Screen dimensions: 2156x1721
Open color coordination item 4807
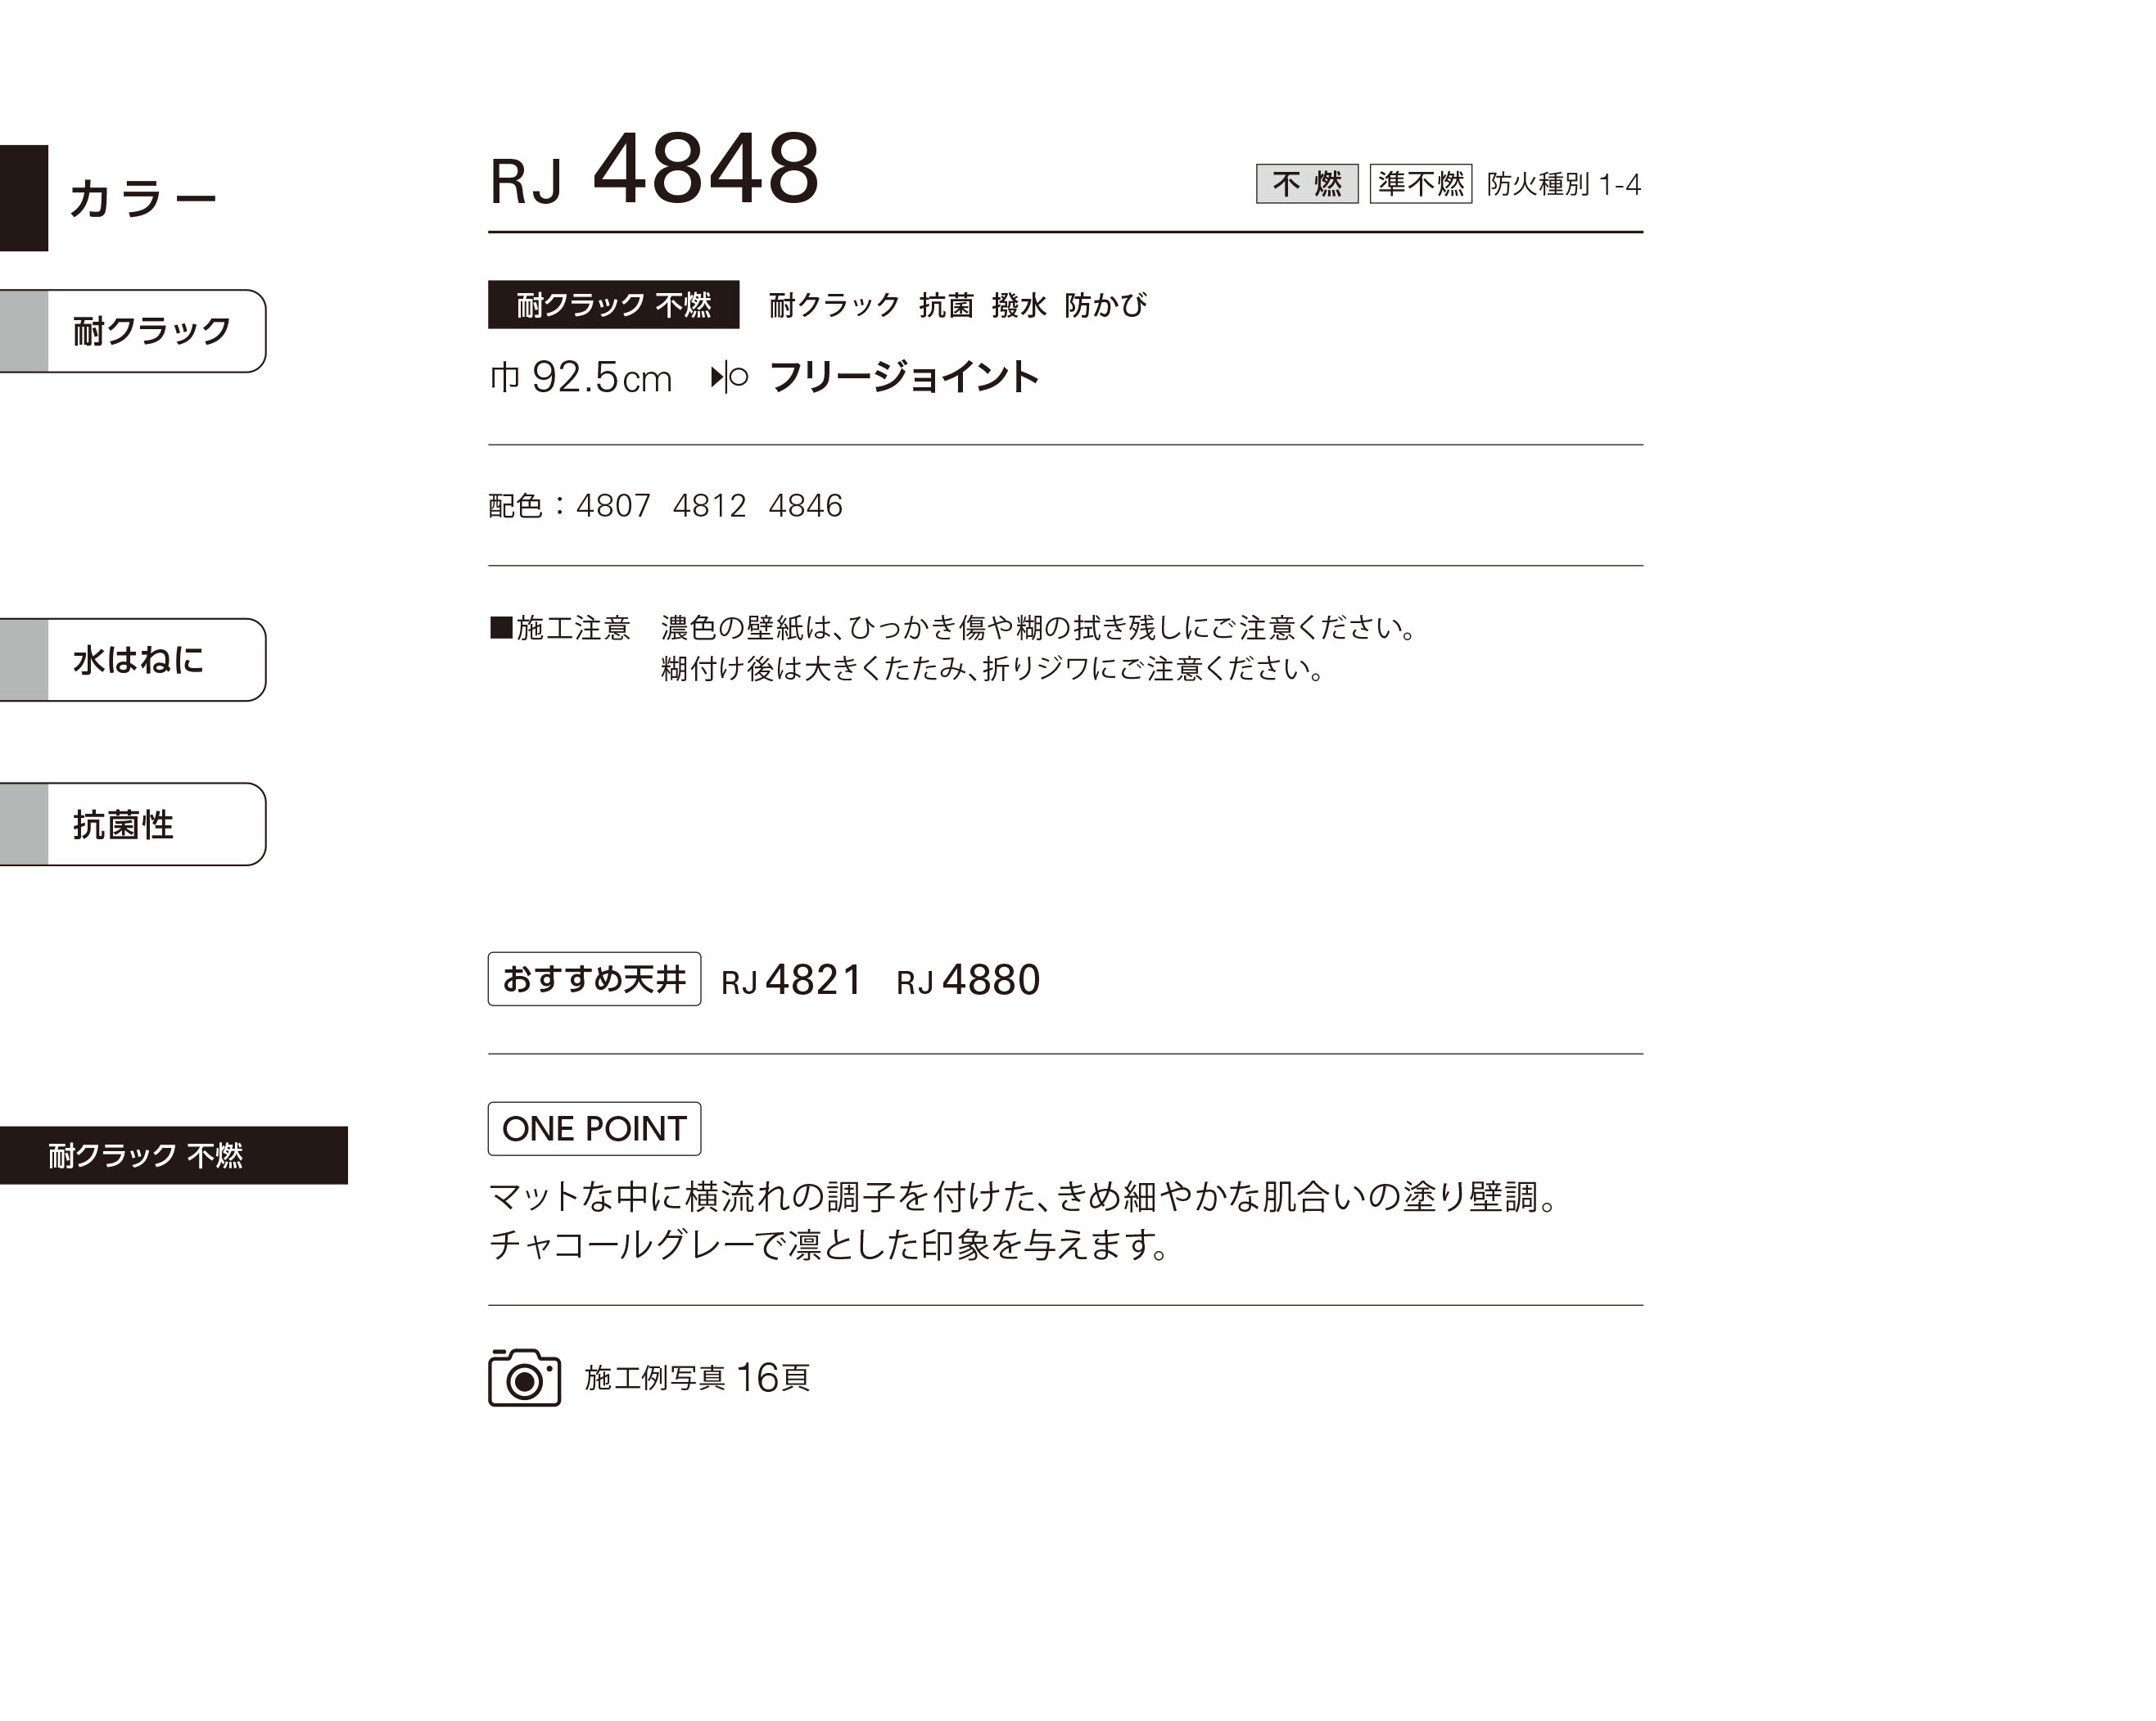coord(613,506)
